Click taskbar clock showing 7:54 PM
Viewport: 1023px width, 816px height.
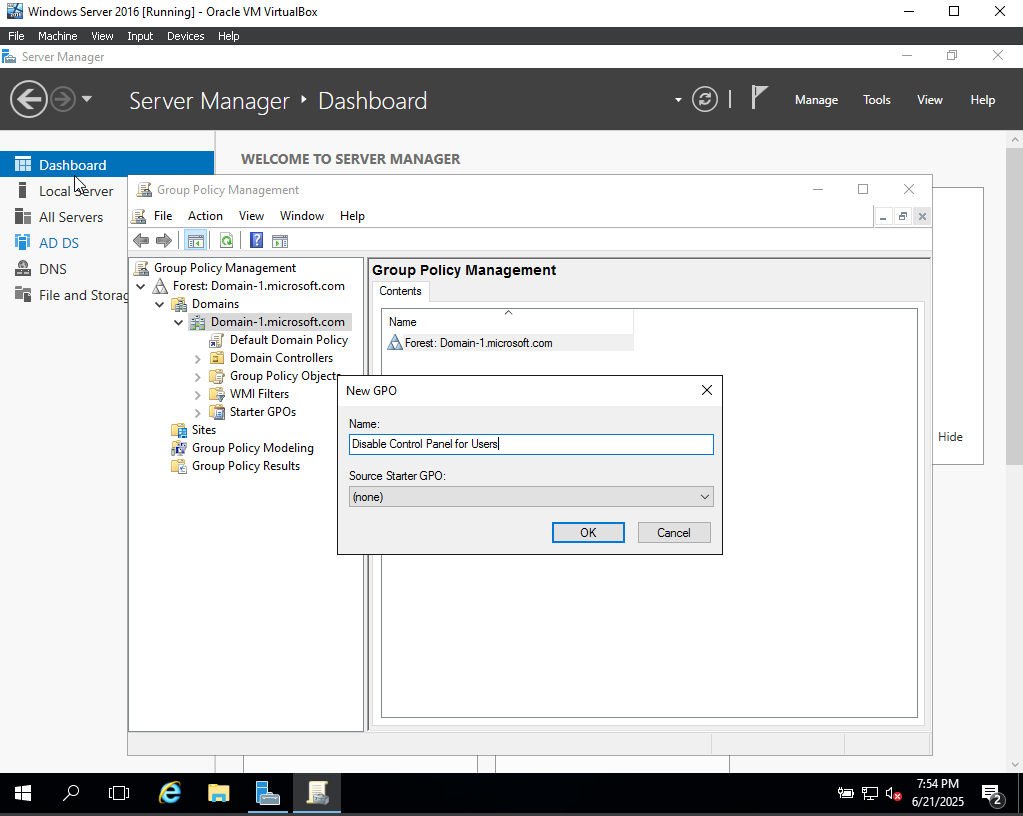pyautogui.click(x=938, y=793)
